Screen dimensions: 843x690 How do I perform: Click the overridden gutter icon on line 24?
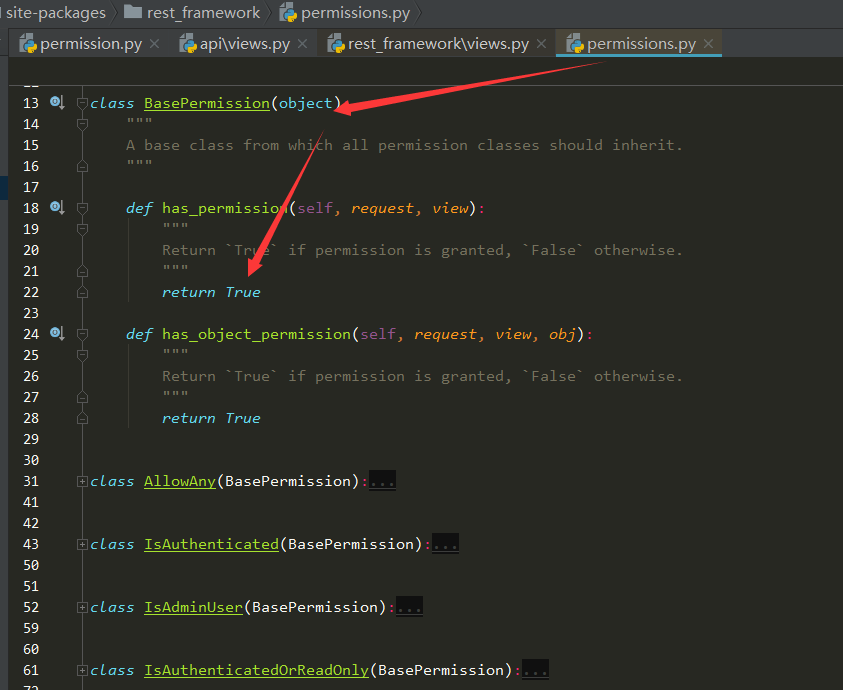tap(57, 333)
